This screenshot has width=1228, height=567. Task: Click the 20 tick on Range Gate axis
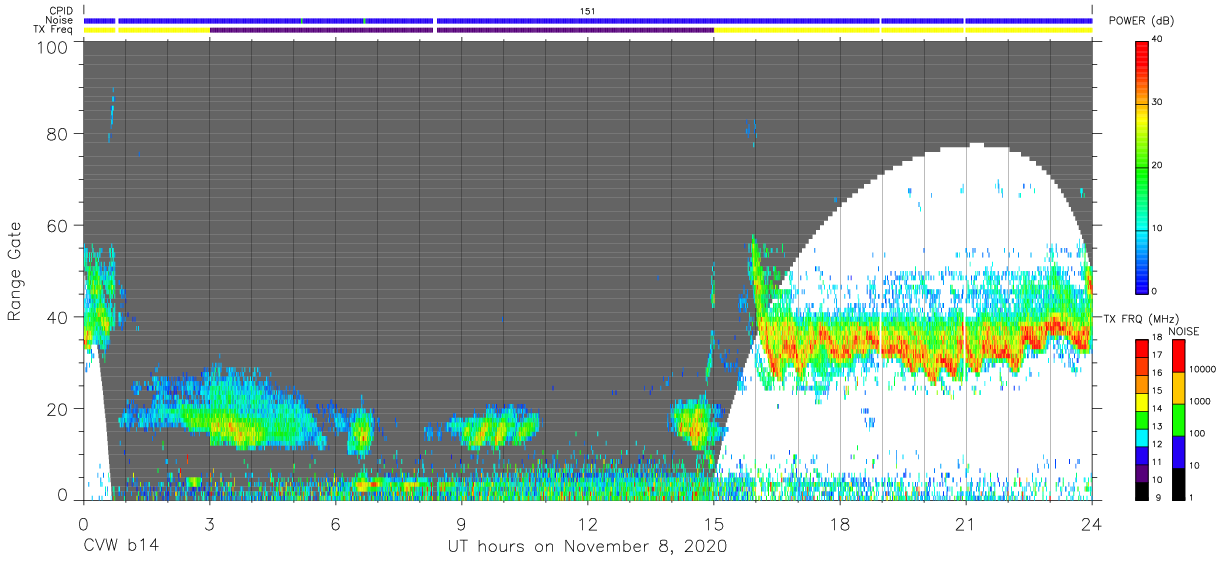pyautogui.click(x=57, y=408)
